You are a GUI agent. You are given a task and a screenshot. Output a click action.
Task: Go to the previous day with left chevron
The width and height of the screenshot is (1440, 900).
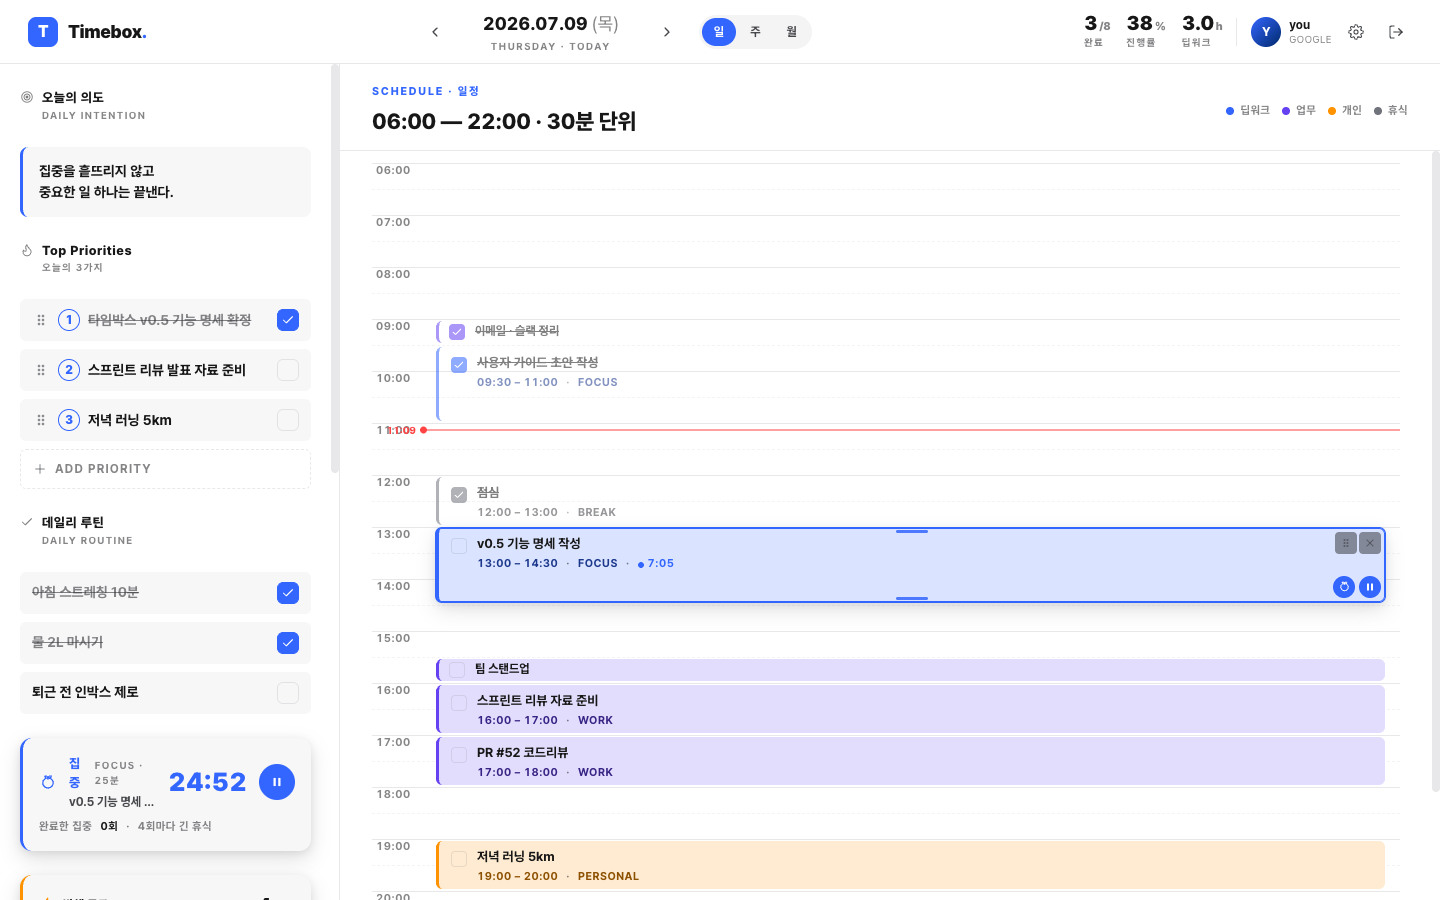(x=435, y=32)
